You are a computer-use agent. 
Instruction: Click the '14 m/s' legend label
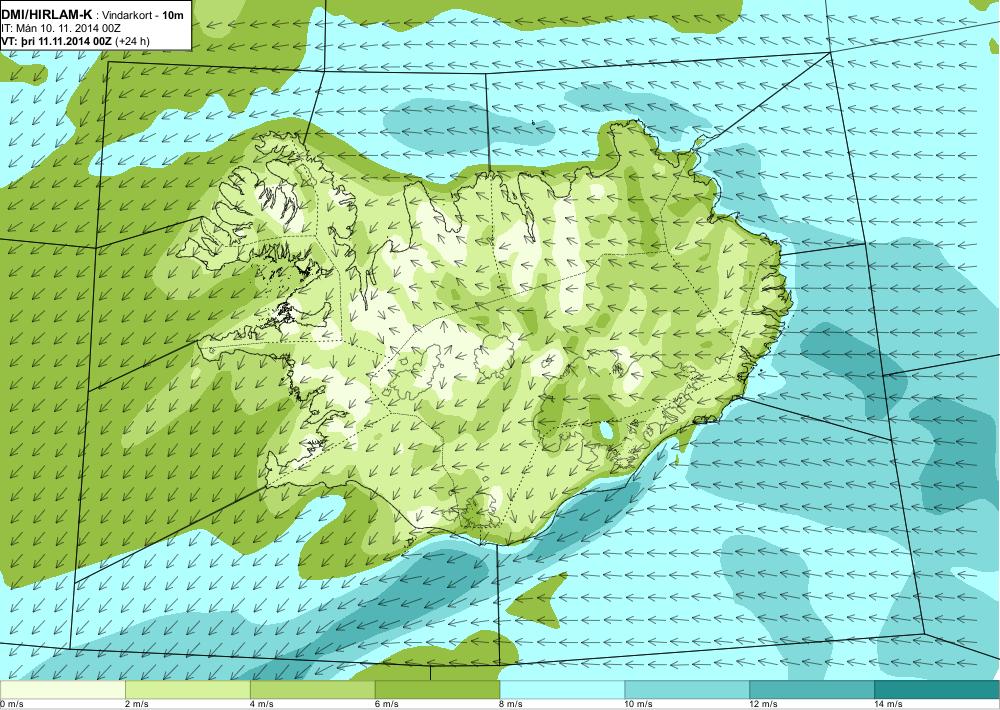tap(889, 704)
